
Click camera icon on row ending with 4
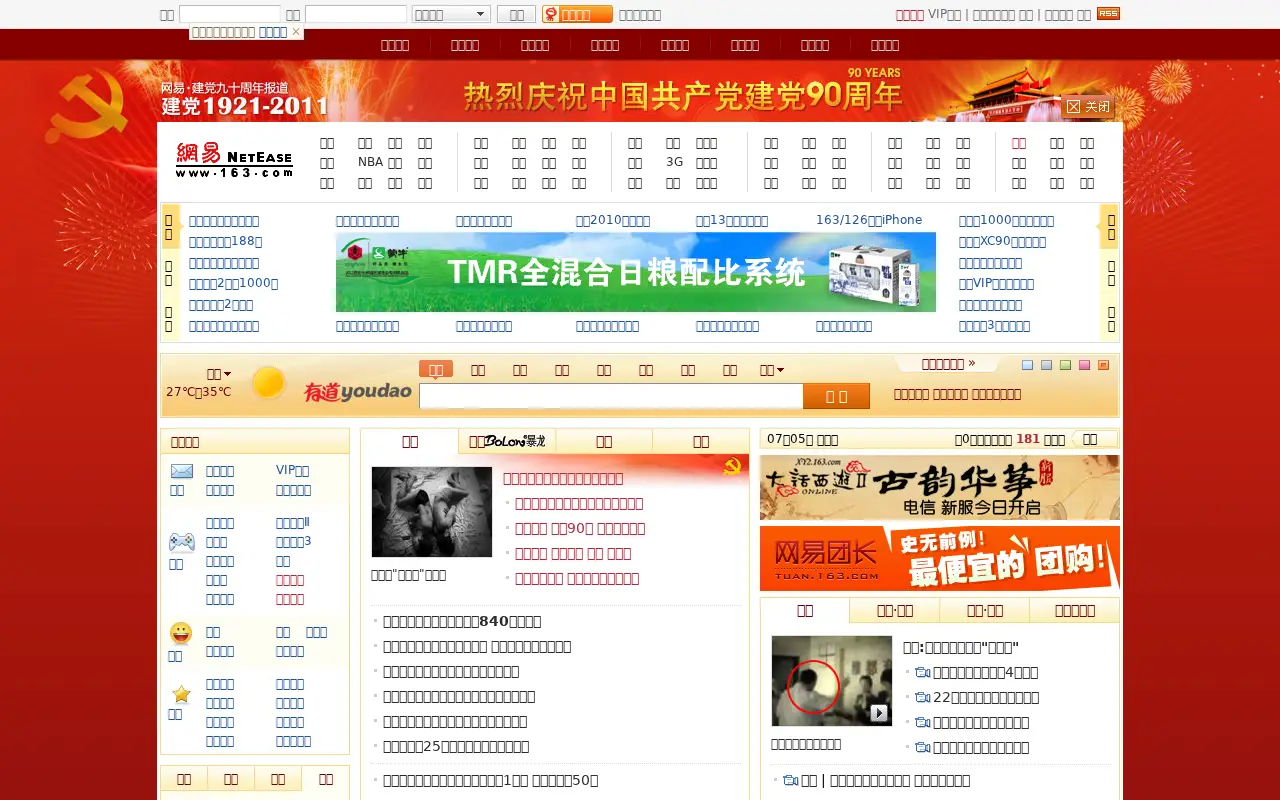coord(922,673)
